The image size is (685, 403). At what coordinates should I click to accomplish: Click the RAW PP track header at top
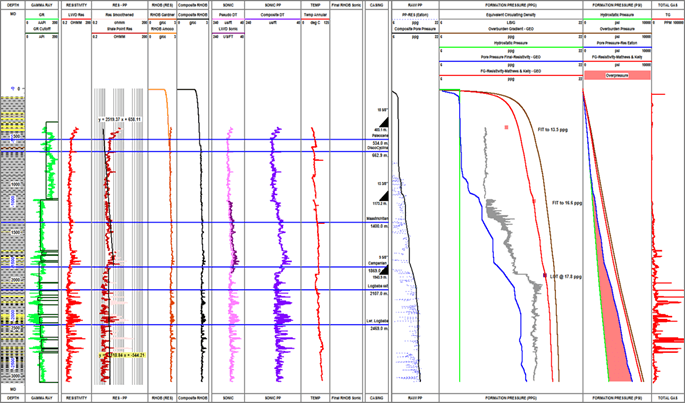pos(415,5)
